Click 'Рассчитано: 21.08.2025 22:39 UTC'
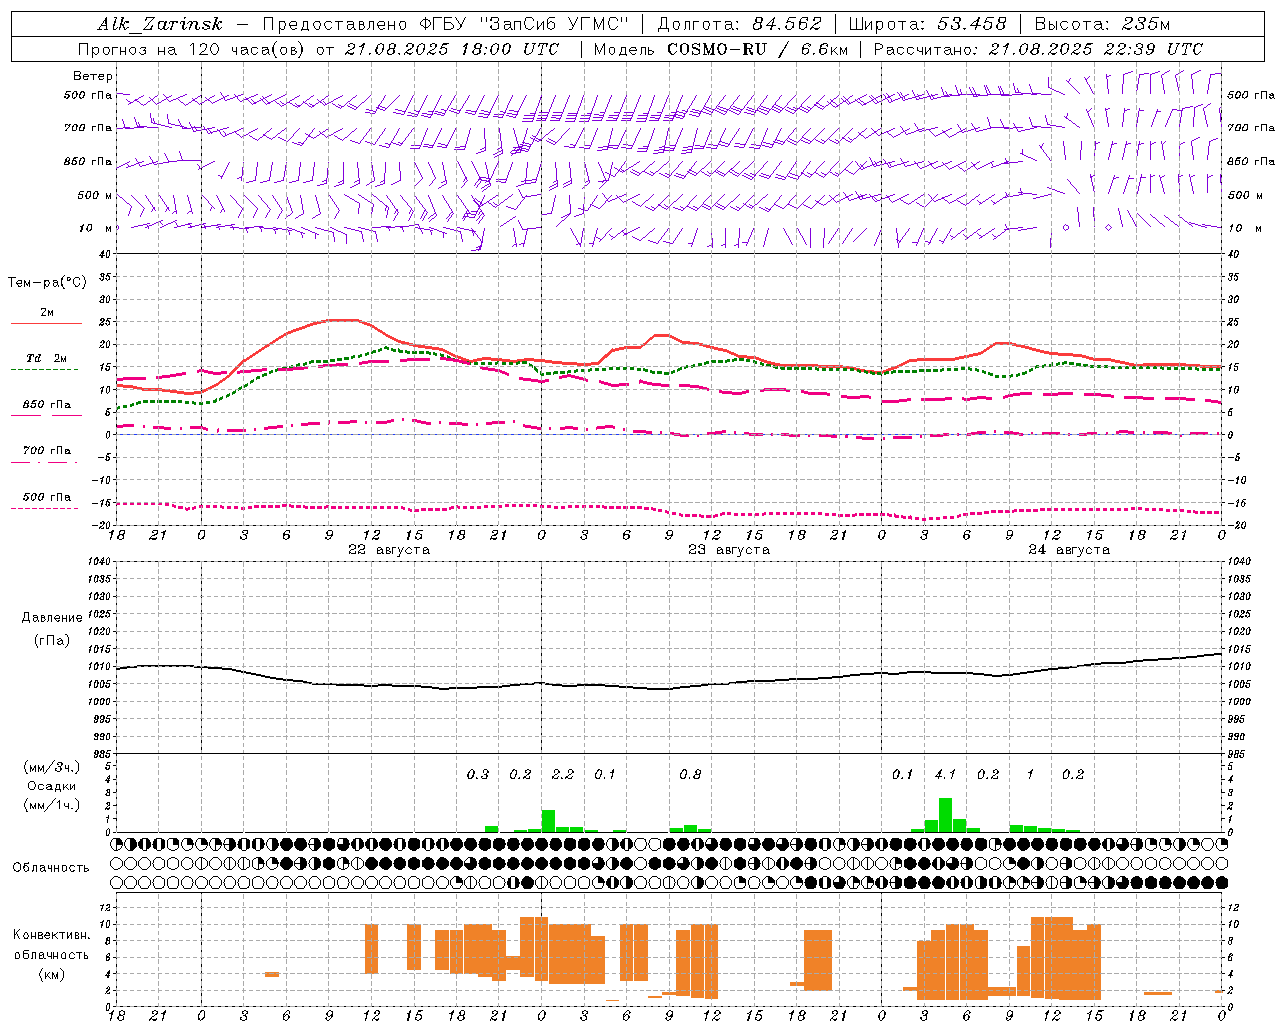The image size is (1280, 1024). click(1038, 49)
